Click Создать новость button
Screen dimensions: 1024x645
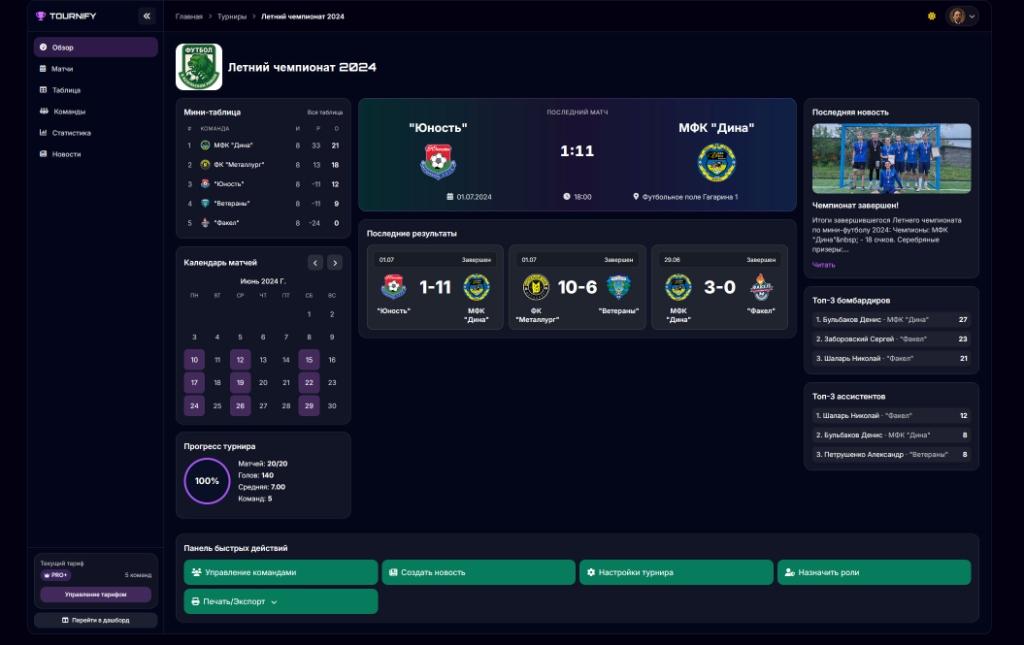point(479,573)
